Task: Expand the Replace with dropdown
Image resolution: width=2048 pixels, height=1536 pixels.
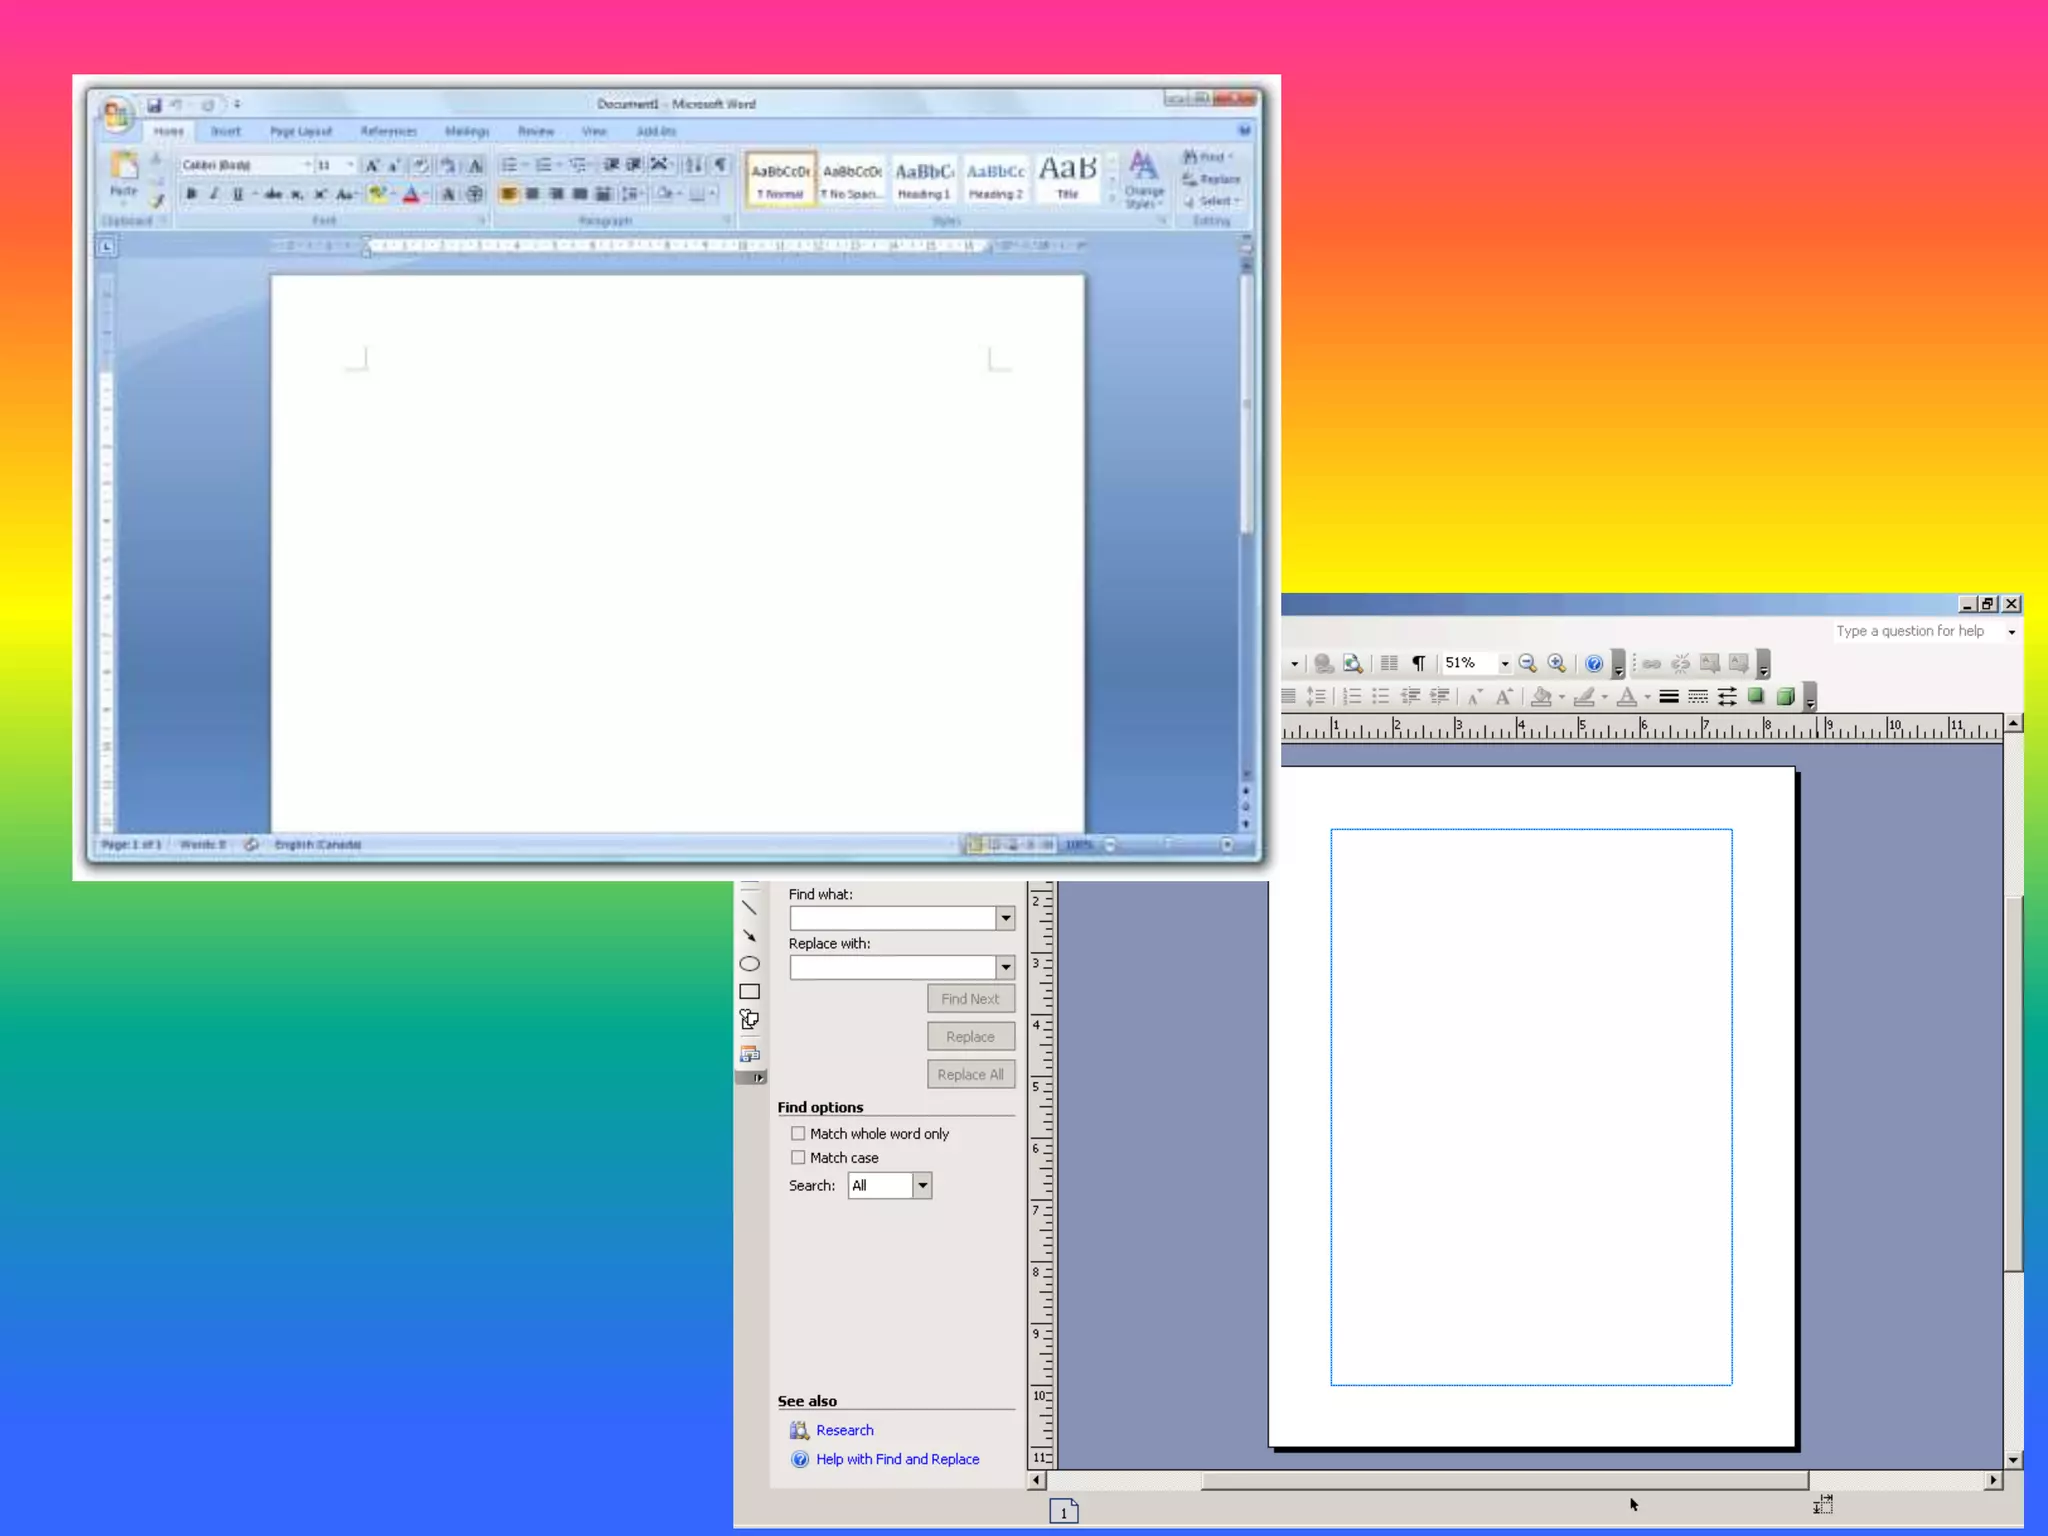Action: (1005, 967)
